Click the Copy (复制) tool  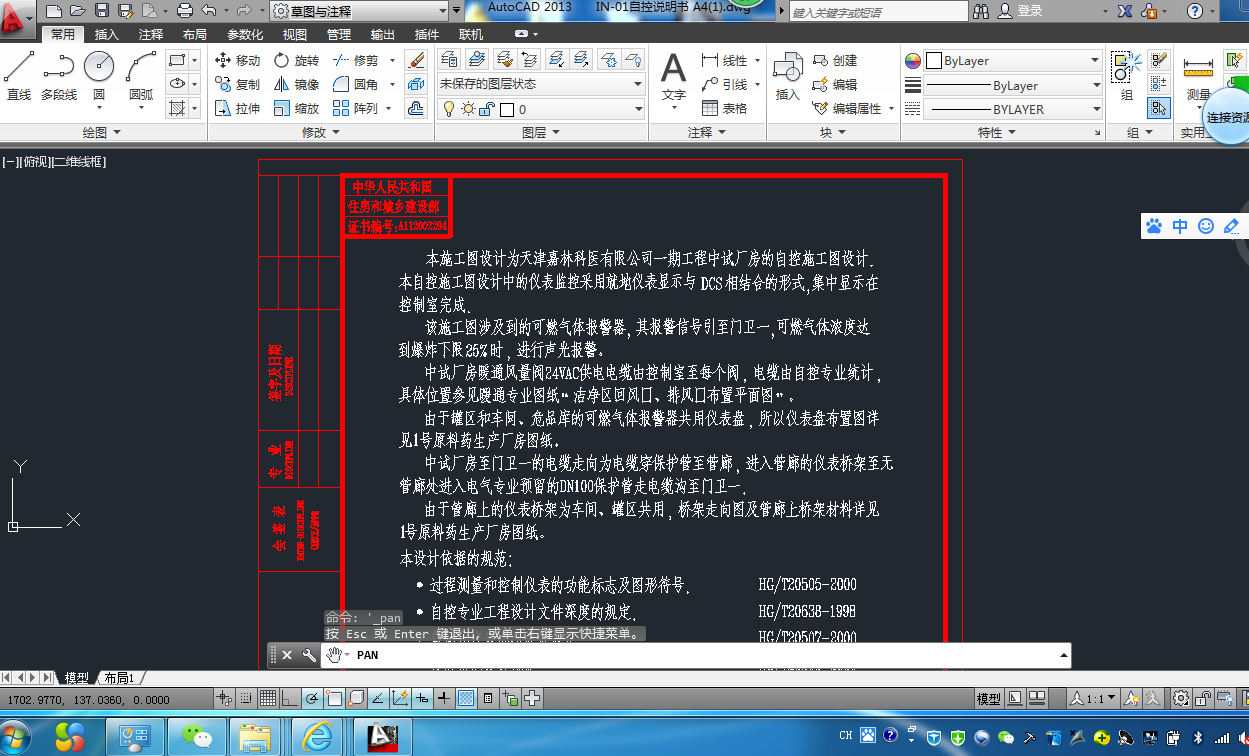[x=238, y=84]
